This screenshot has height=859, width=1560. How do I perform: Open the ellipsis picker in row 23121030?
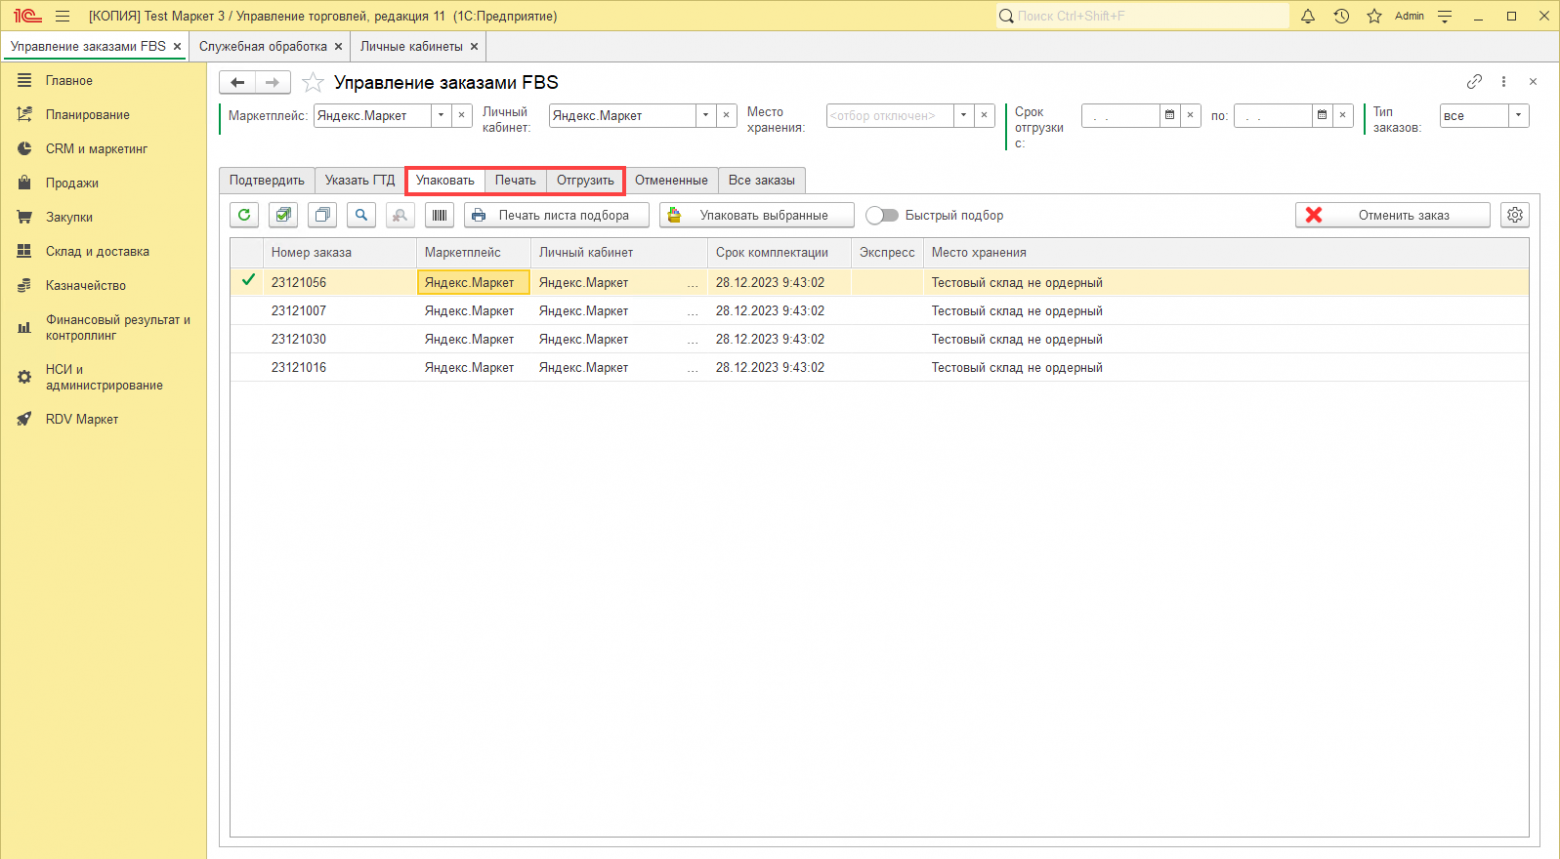[693, 339]
